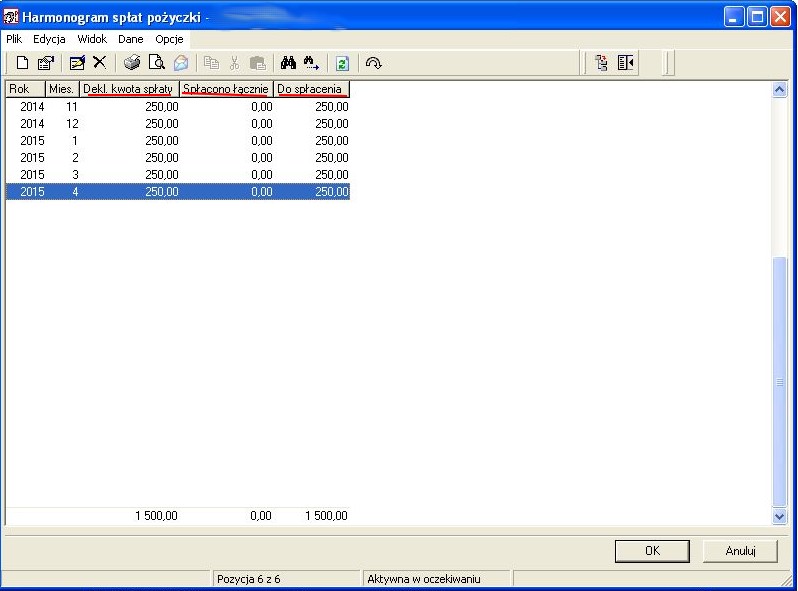Click the Anuluj button
This screenshot has height=591, width=798.
pos(740,551)
